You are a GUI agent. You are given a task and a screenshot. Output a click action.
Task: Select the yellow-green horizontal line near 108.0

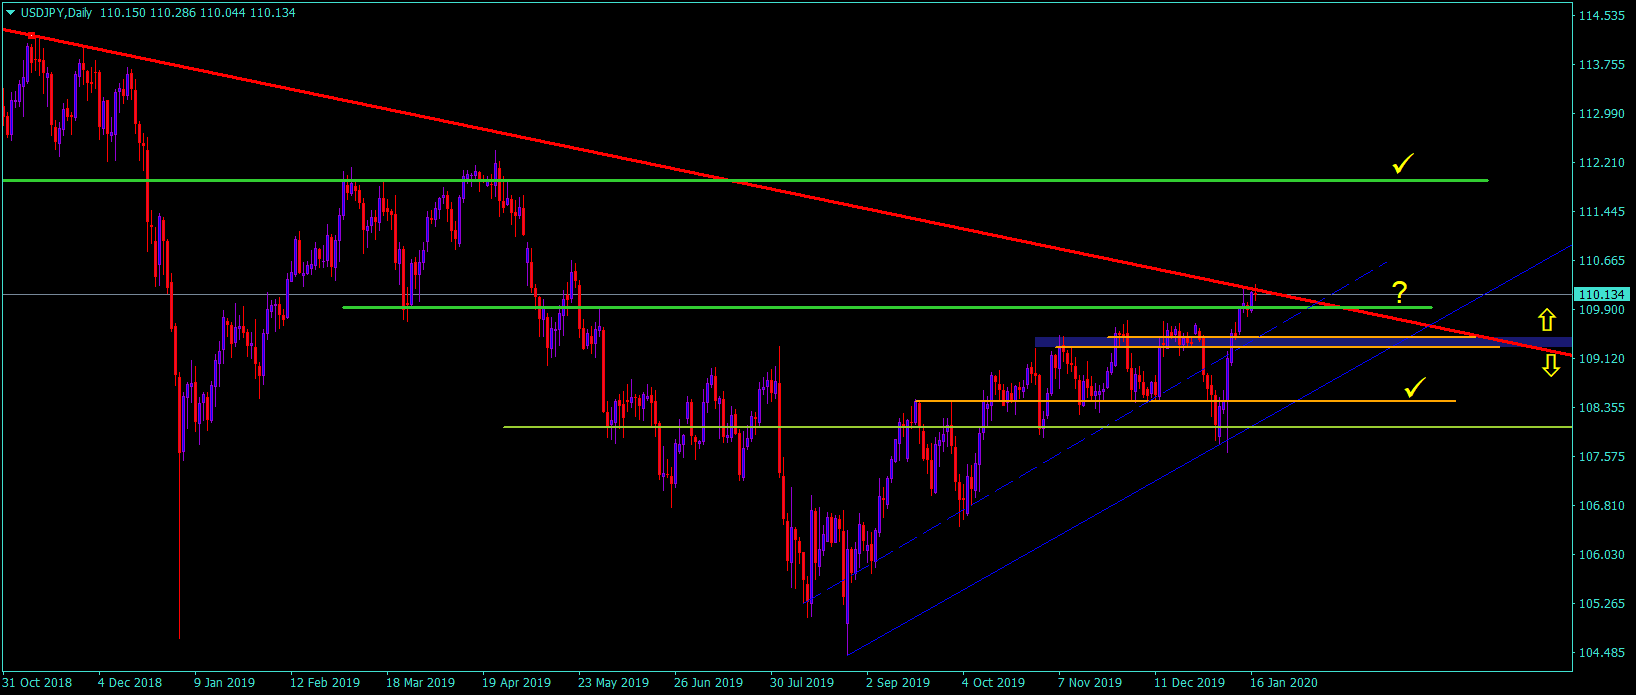coord(1037,427)
